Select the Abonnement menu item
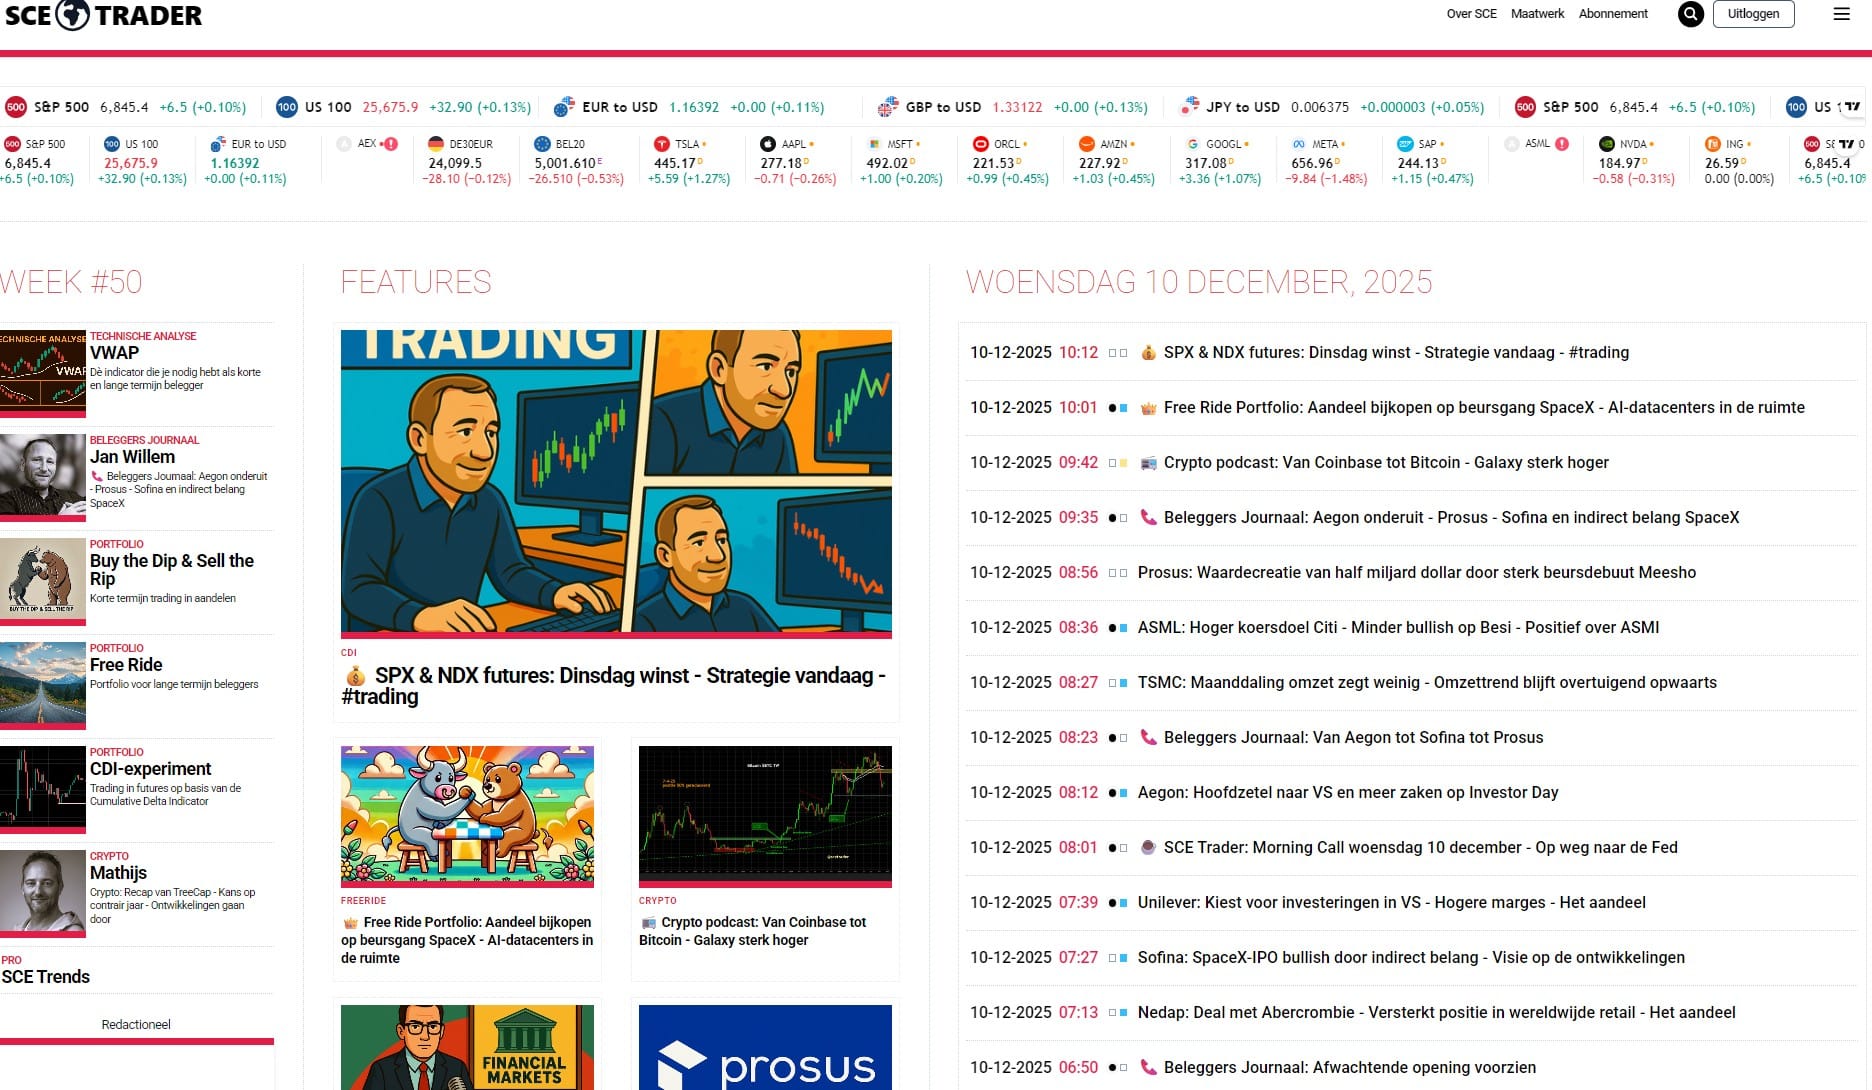Screen dimensions: 1872x1090 tap(1613, 14)
